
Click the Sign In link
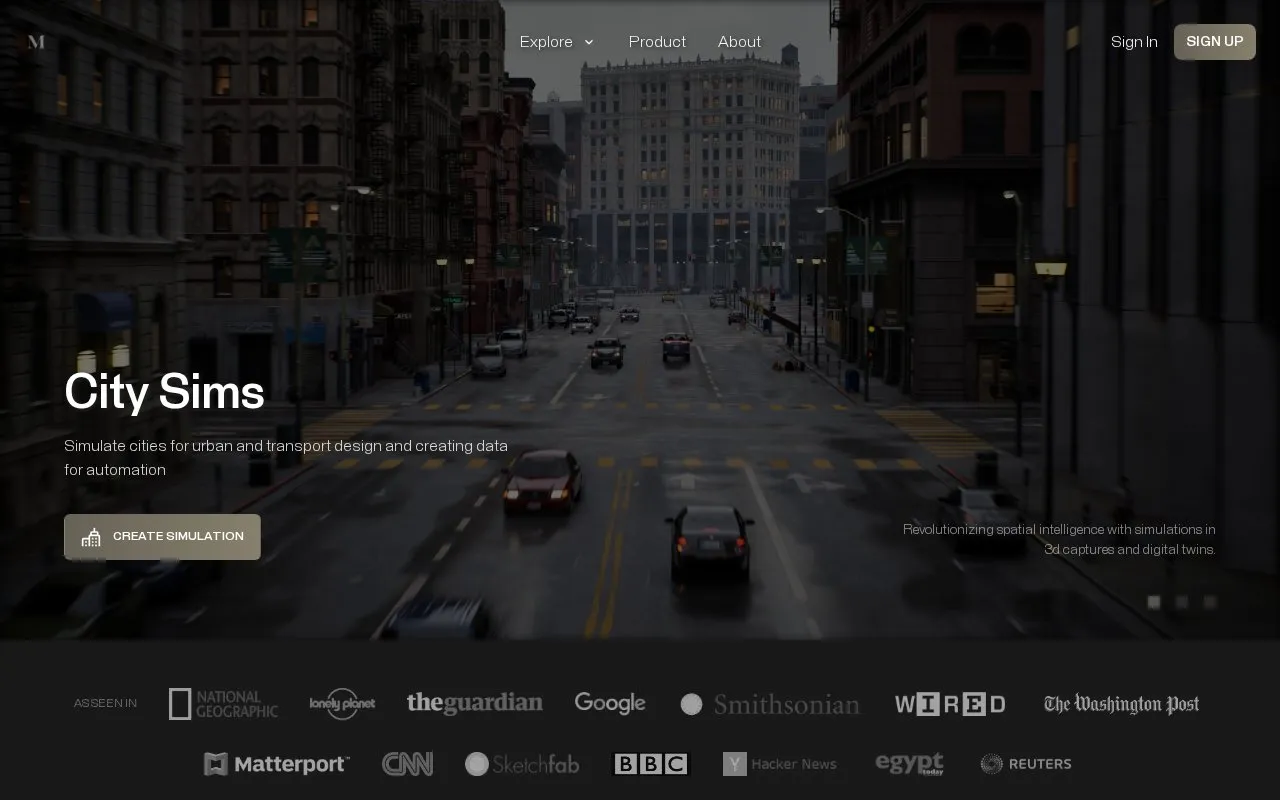pyautogui.click(x=1134, y=42)
